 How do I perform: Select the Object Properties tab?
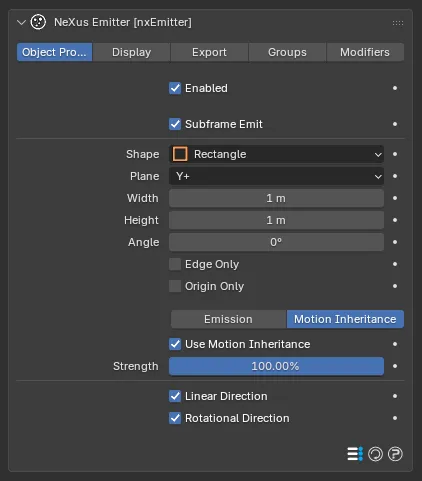pos(54,52)
